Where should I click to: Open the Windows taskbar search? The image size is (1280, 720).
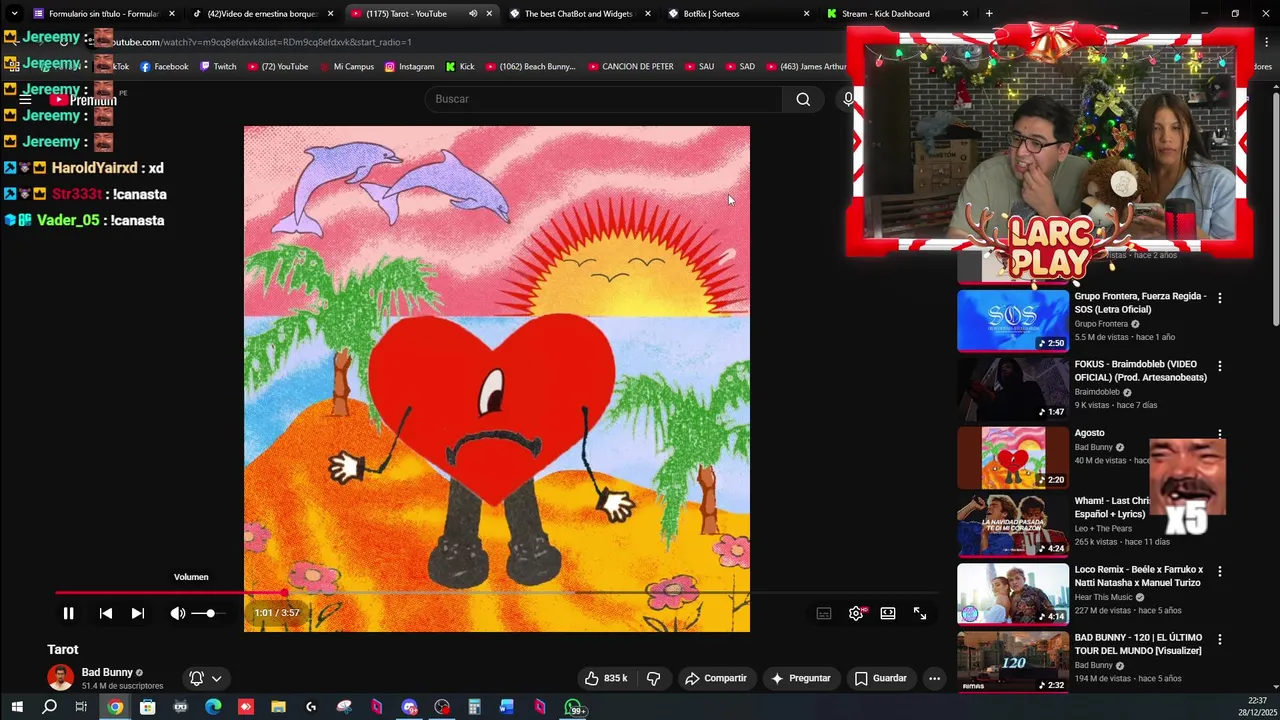tap(49, 707)
